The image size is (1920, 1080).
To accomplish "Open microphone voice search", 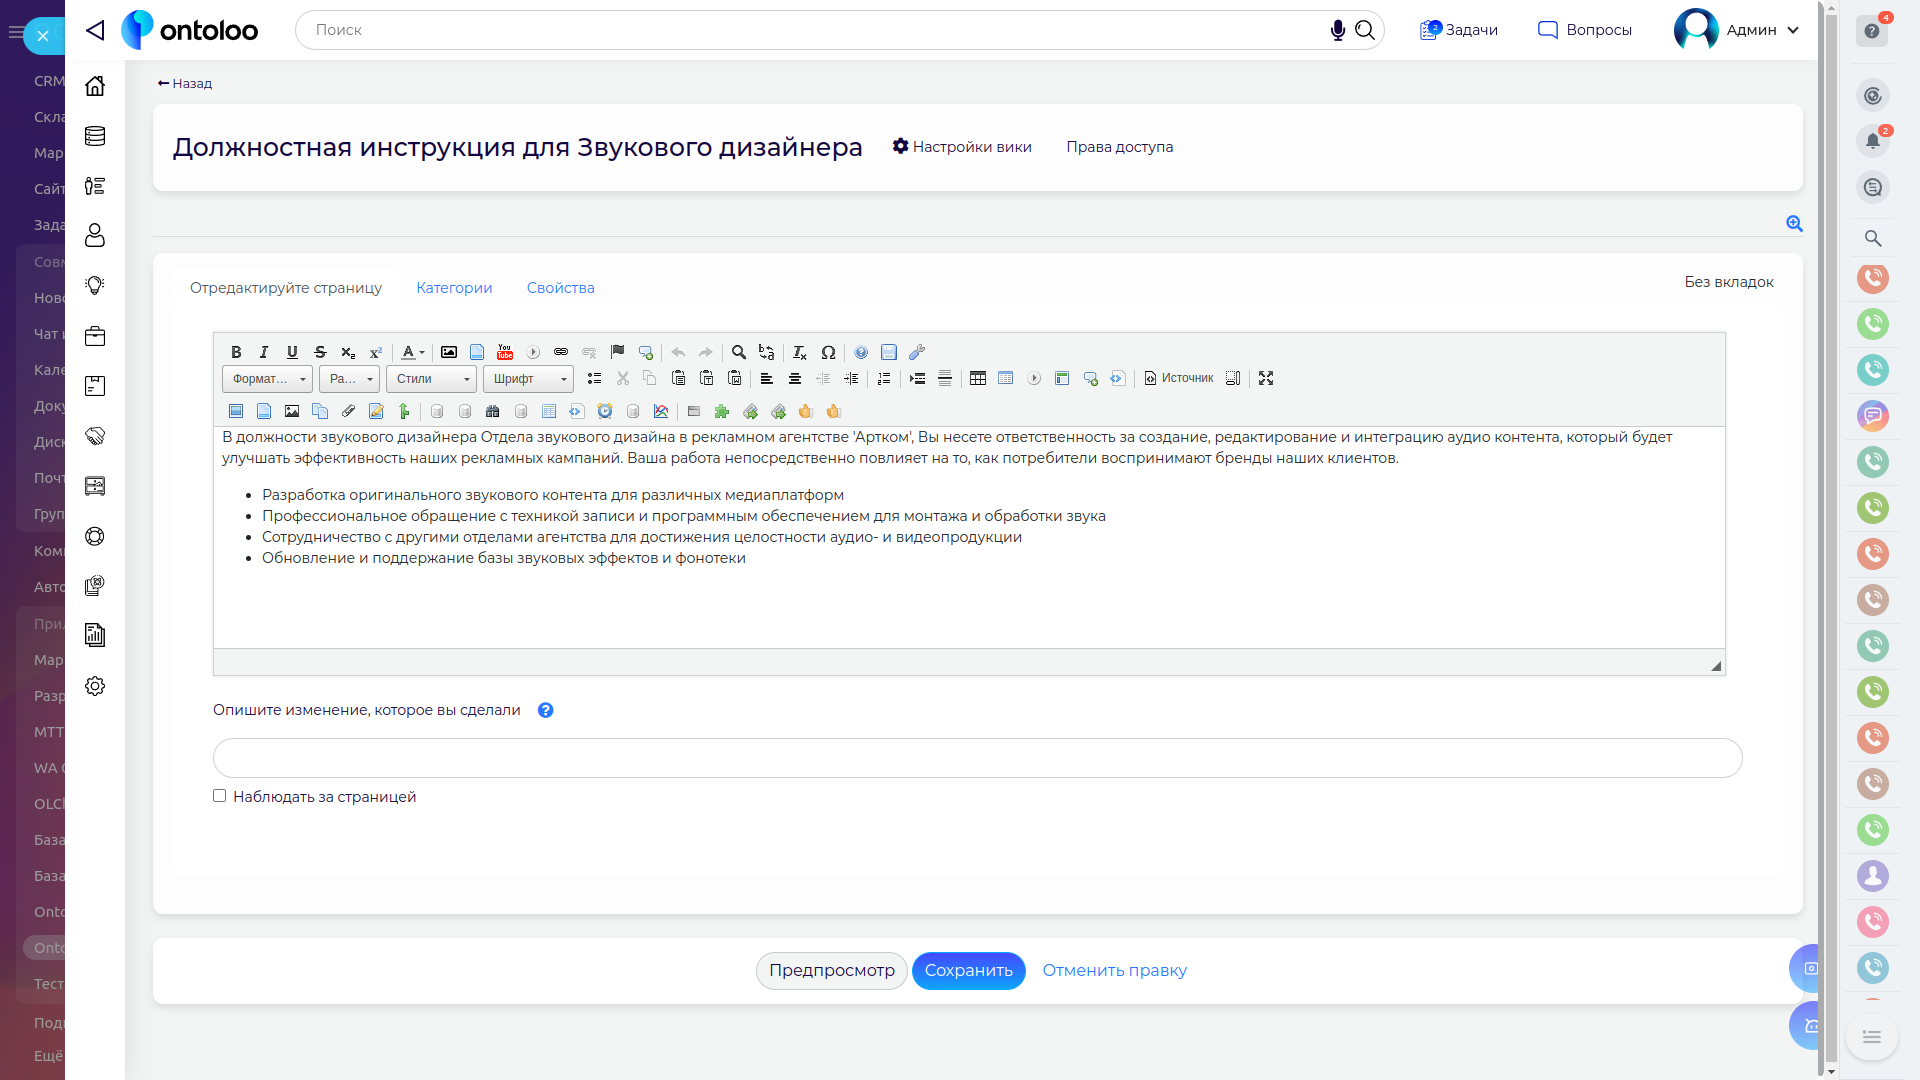I will click(1337, 30).
